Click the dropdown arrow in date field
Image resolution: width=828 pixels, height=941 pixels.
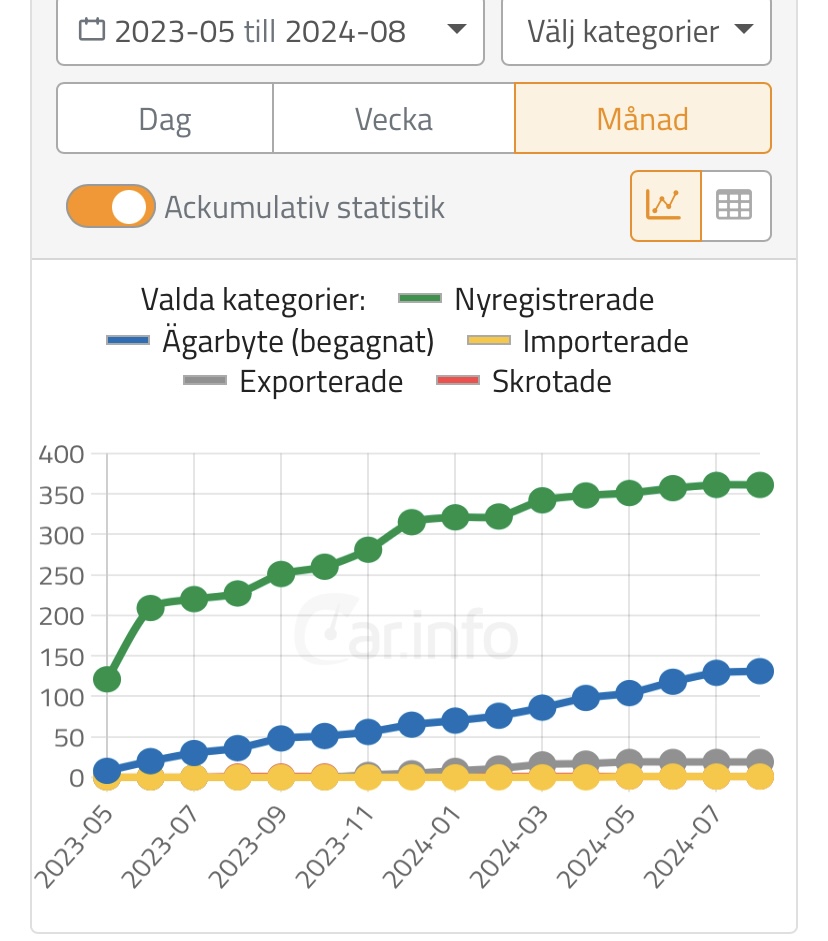coord(457,30)
